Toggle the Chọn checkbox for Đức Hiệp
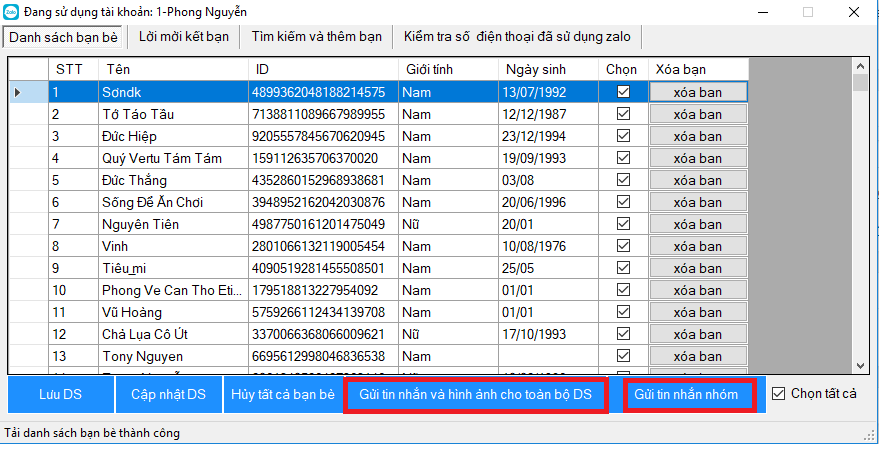This screenshot has width=879, height=460. coord(624,135)
